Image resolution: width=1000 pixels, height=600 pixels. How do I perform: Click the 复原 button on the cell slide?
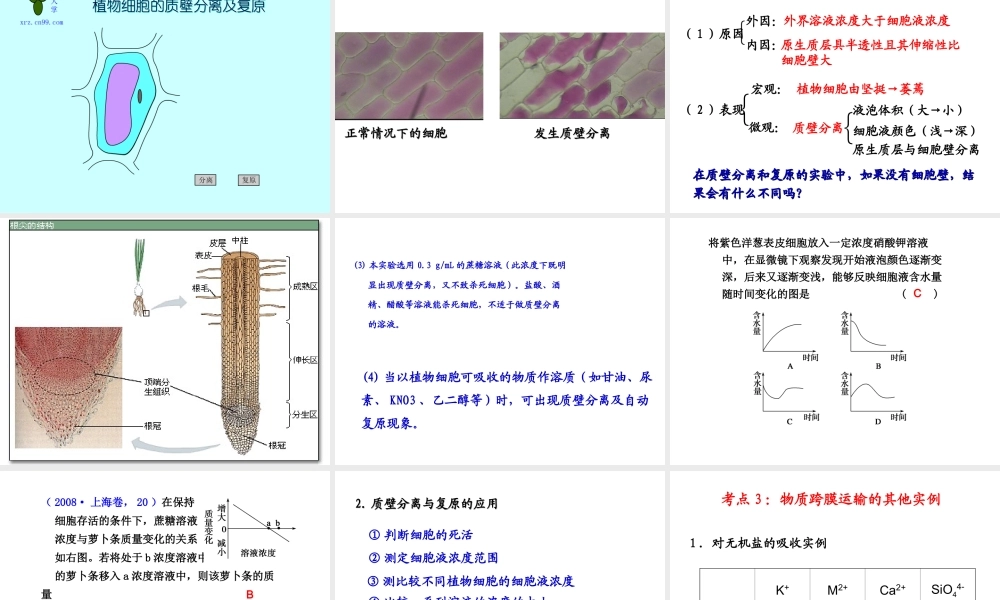(x=249, y=180)
